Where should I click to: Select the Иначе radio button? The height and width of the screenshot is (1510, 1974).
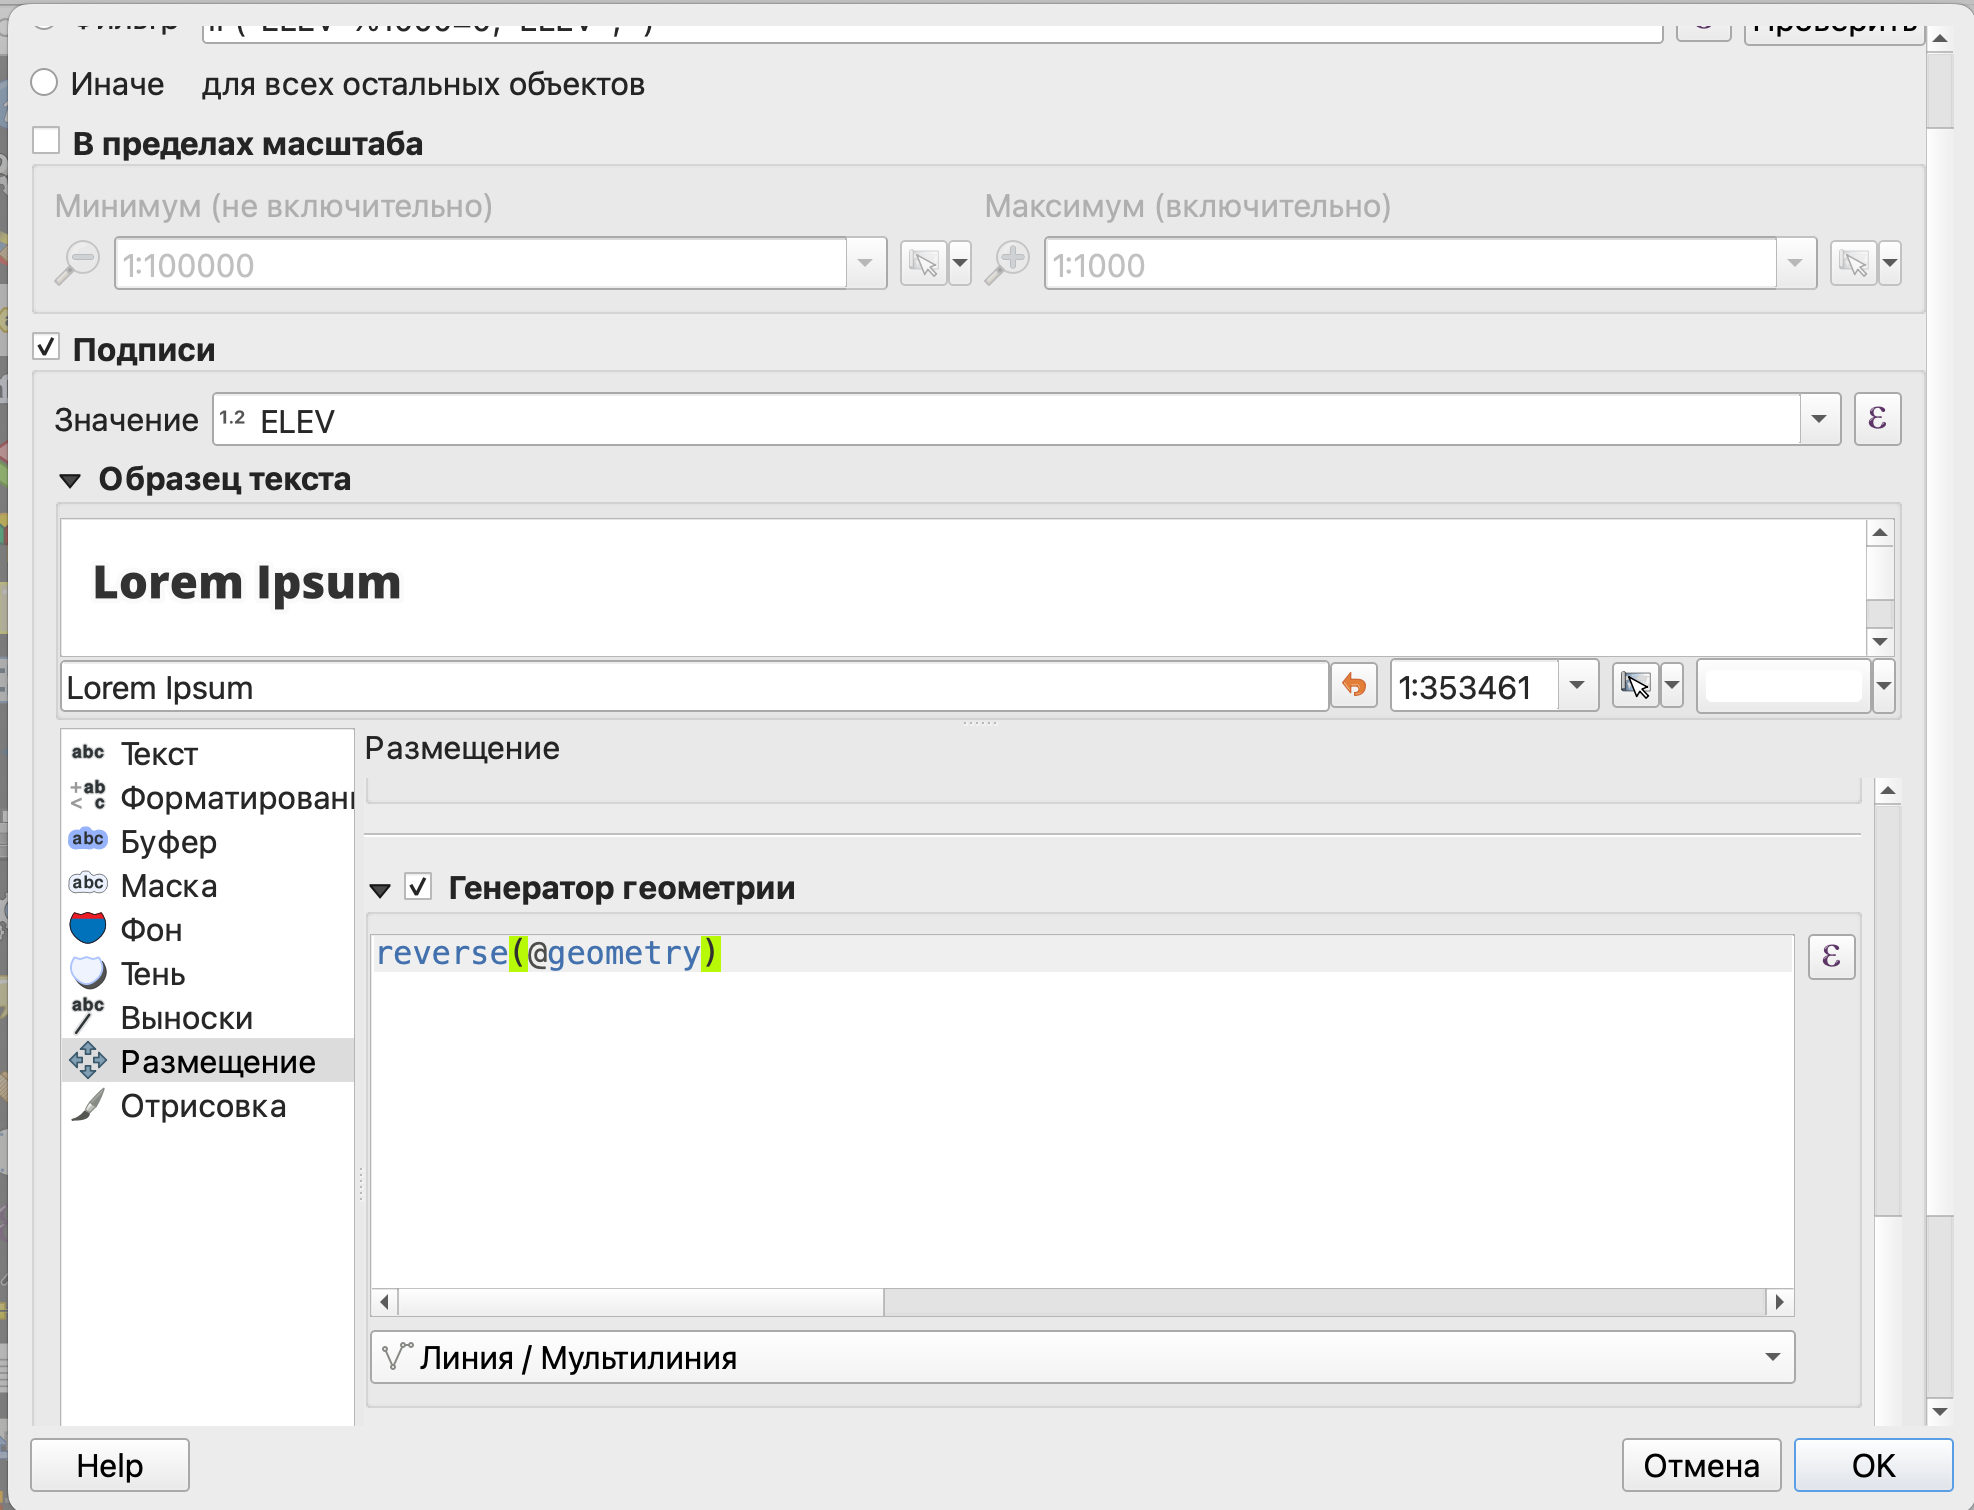pos(44,83)
